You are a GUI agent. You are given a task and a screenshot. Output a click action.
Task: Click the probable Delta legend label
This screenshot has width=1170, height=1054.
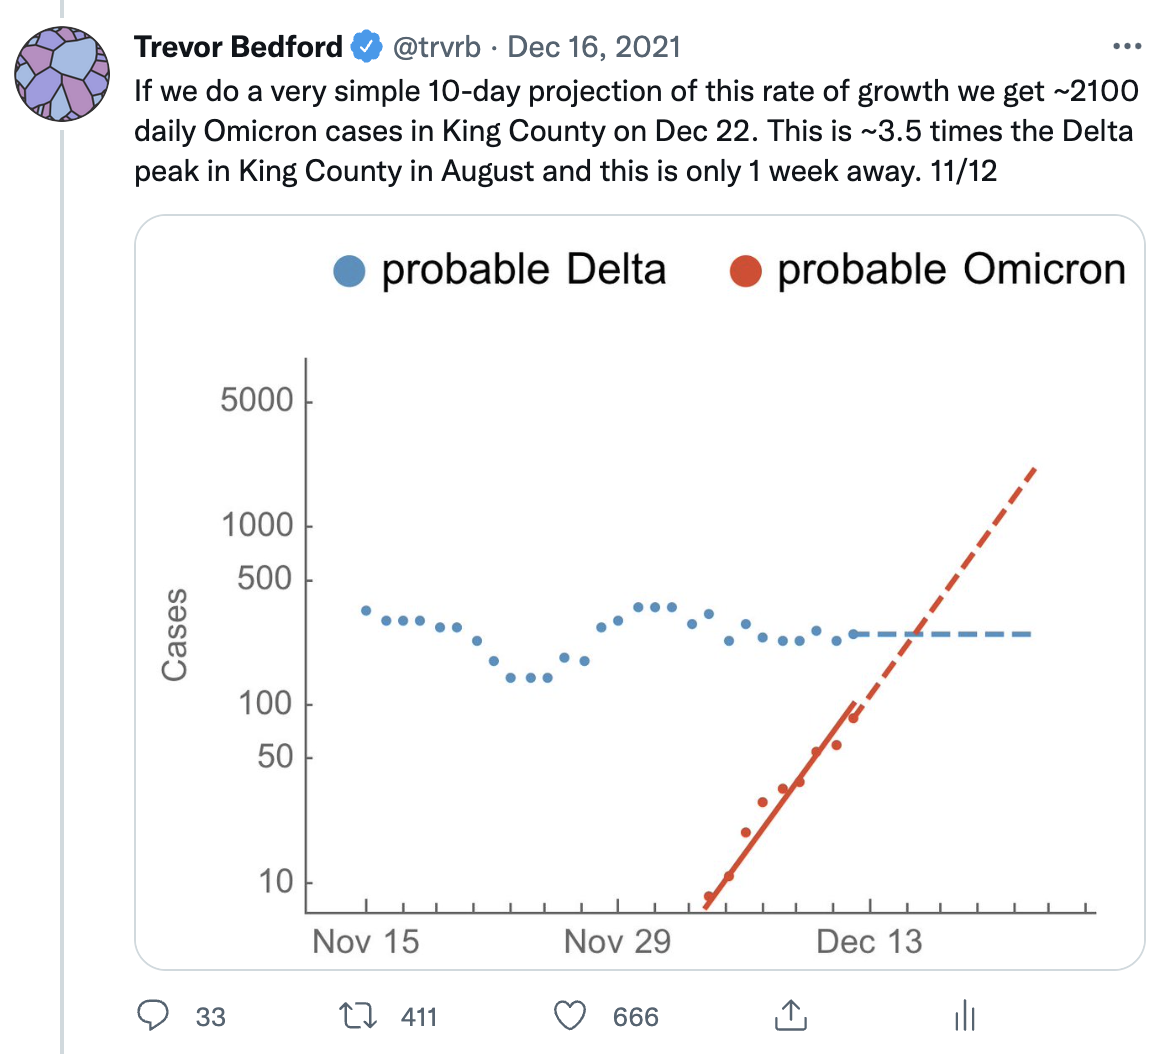523,270
